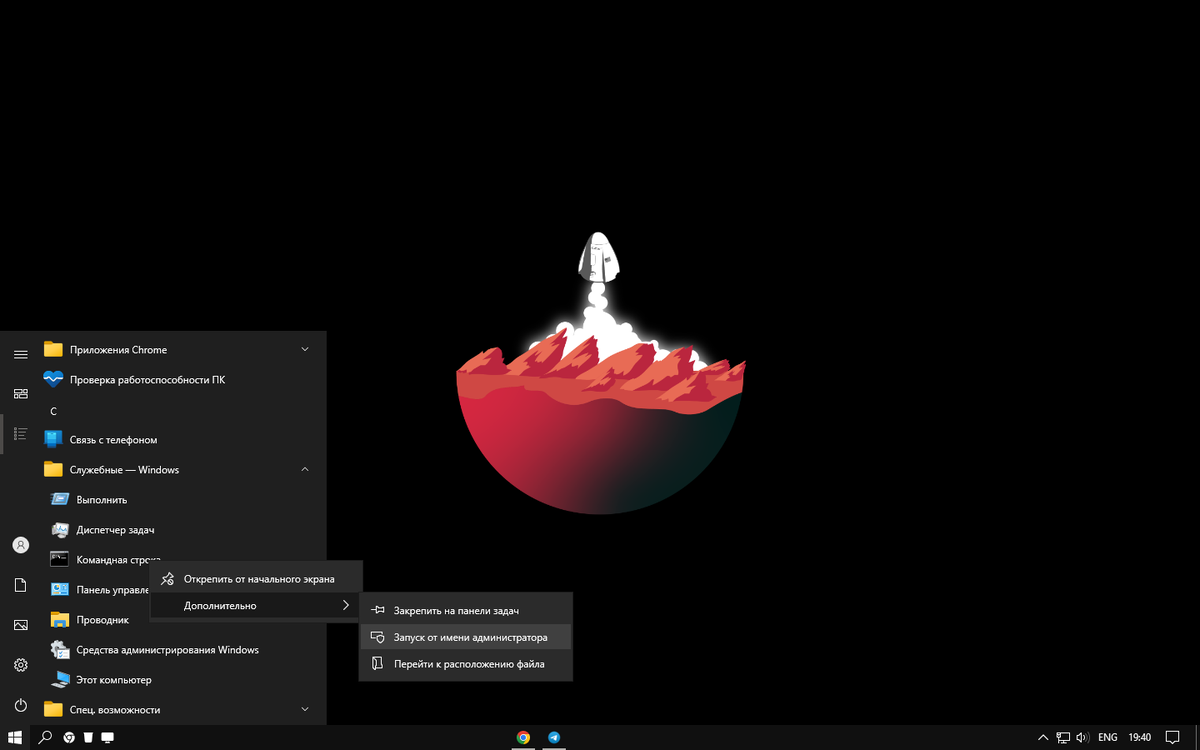
Task: Open Панель управления entry
Action: (x=97, y=590)
